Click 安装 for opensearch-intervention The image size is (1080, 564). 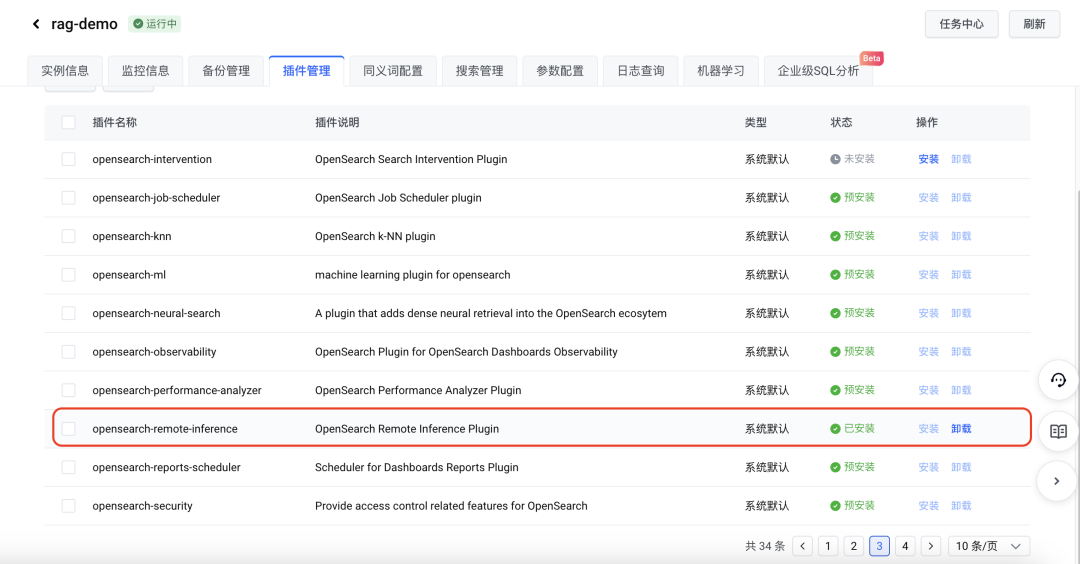pyautogui.click(x=928, y=159)
